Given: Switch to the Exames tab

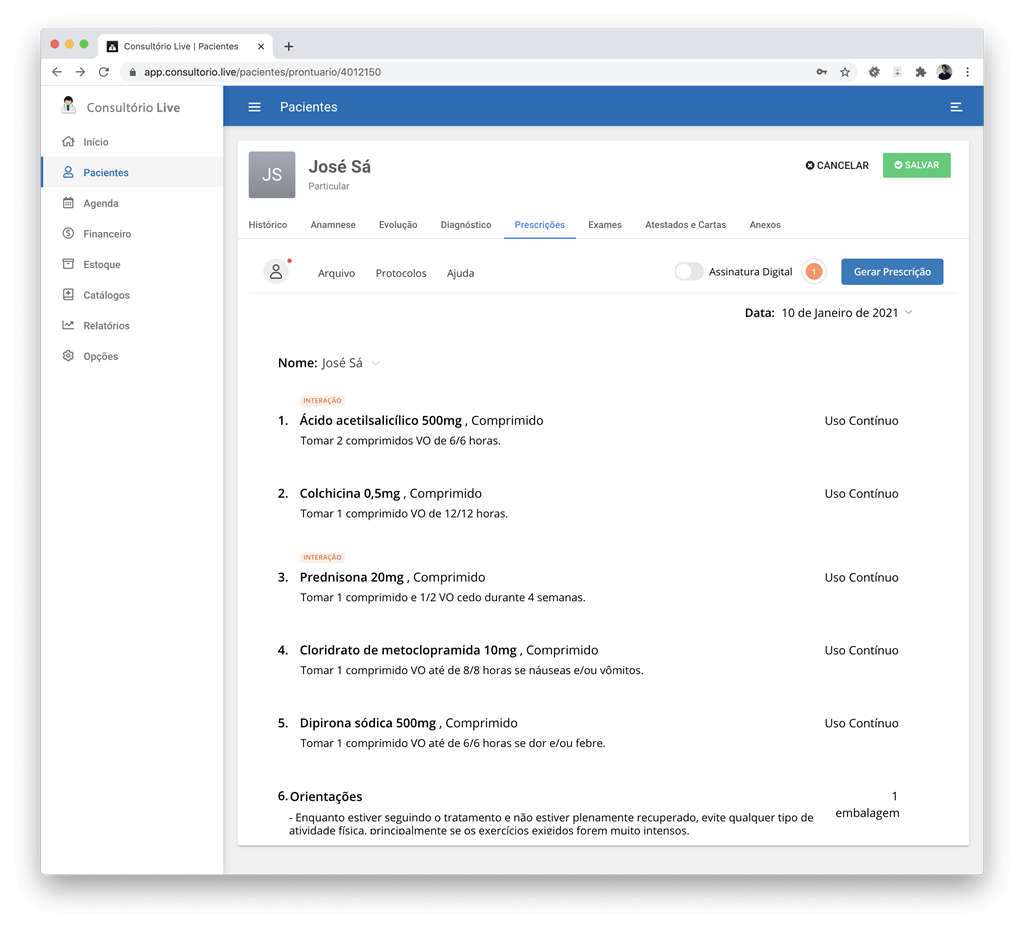Looking at the screenshot, I should (605, 225).
